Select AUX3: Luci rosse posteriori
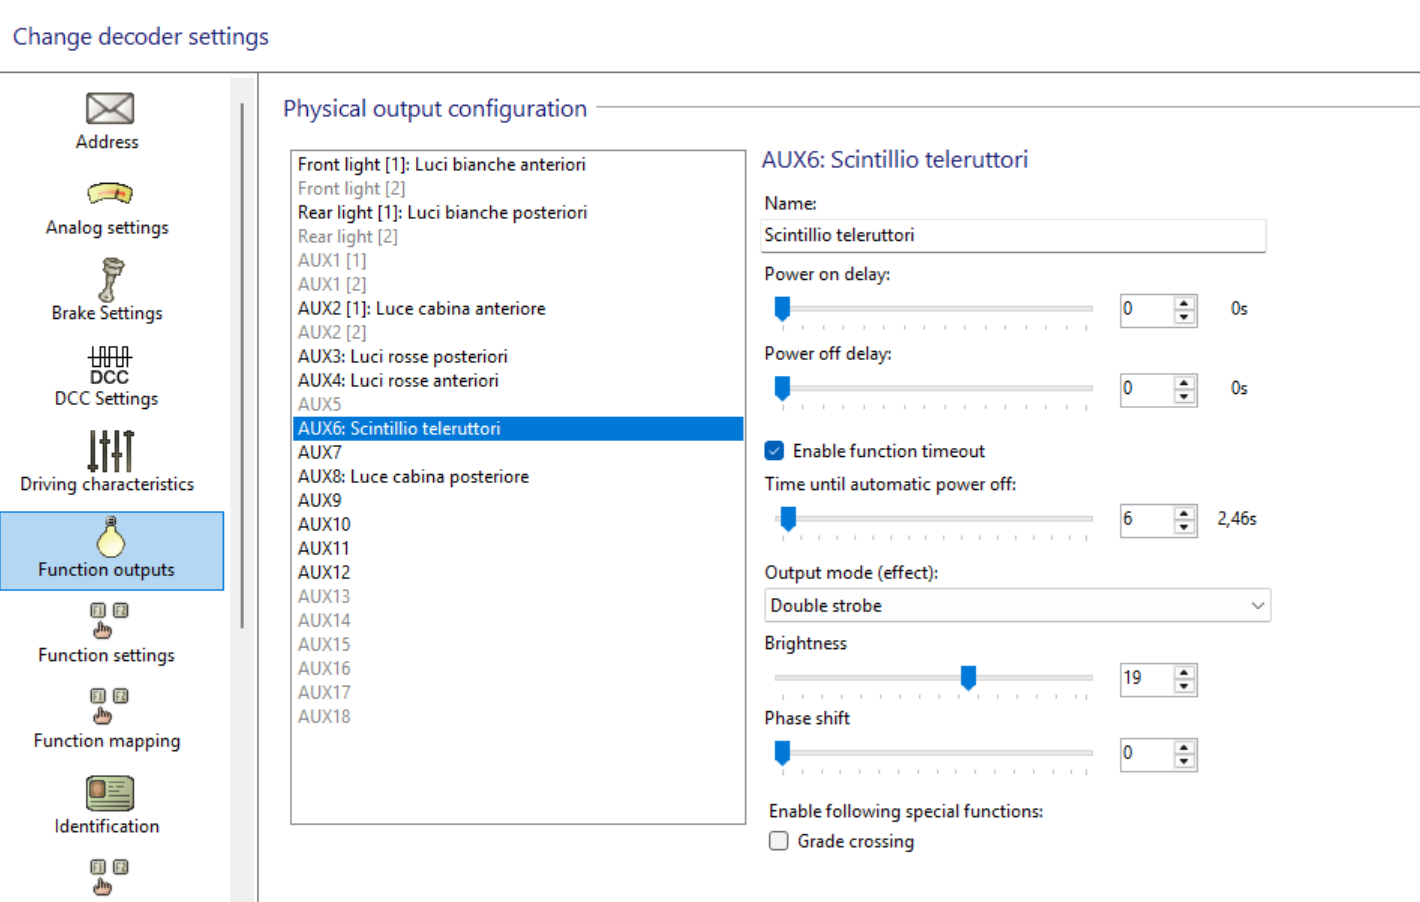1420x902 pixels. [x=518, y=357]
